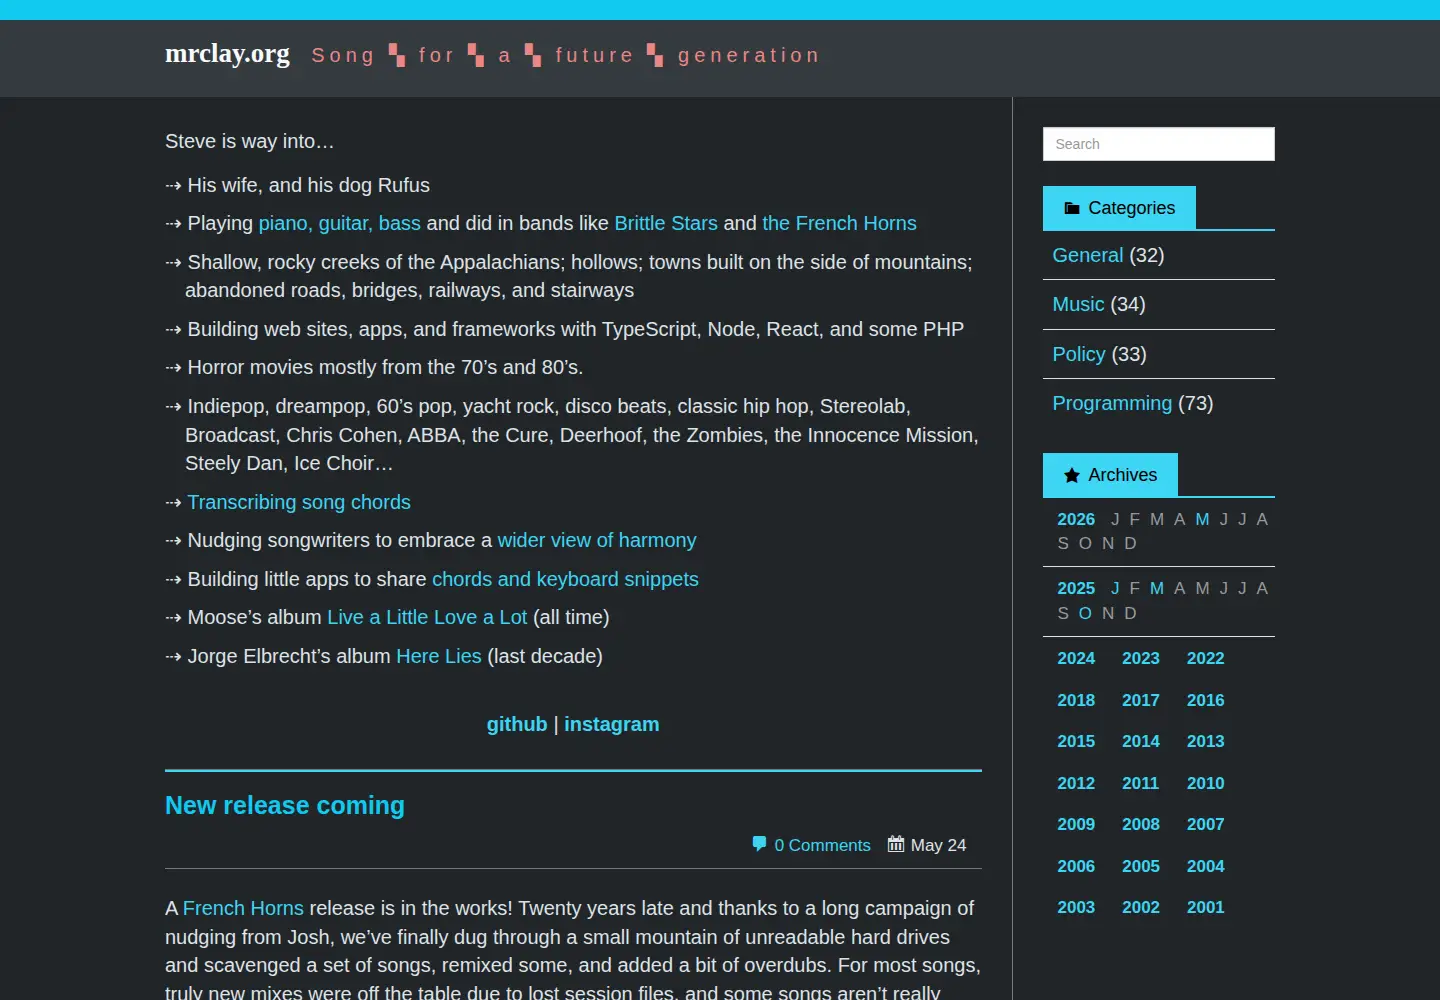Open the 'New release coming' post title
This screenshot has width=1440, height=1000.
click(285, 805)
